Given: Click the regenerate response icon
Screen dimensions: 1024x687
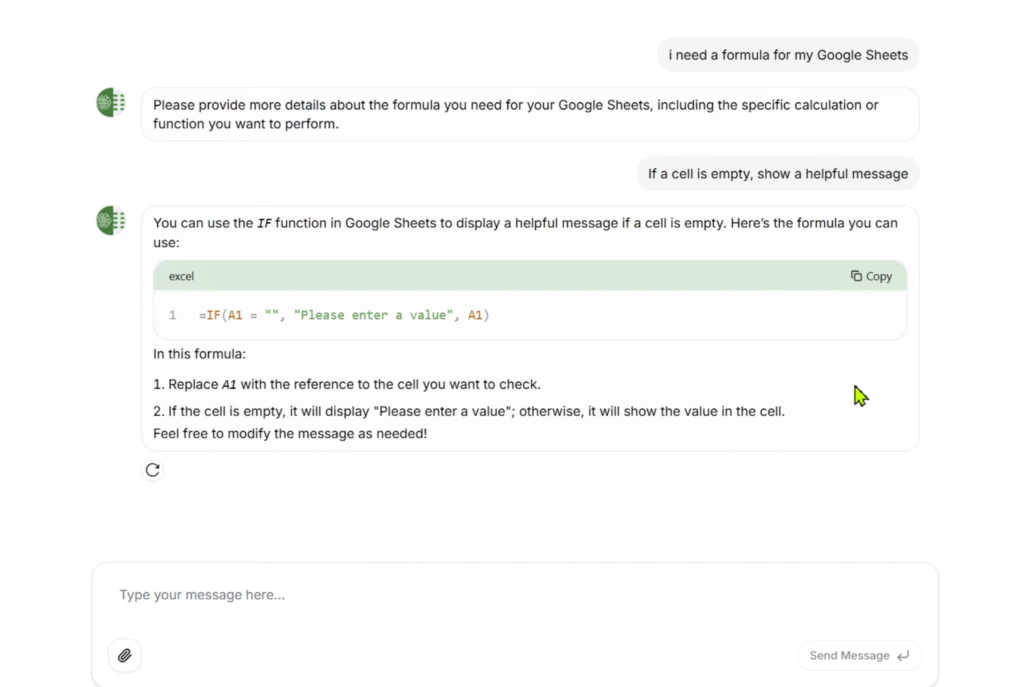Looking at the screenshot, I should coord(152,470).
